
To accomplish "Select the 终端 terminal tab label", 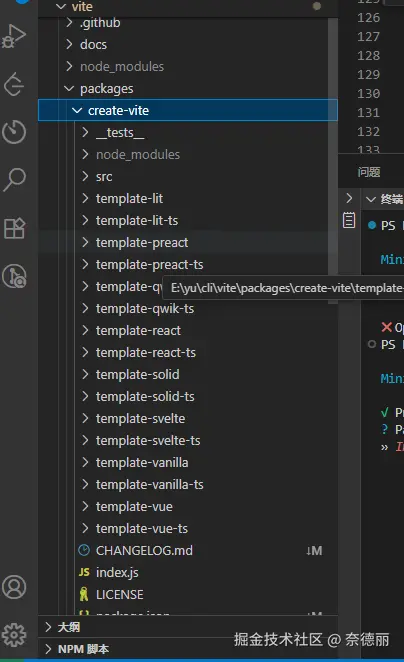I will (x=391, y=199).
